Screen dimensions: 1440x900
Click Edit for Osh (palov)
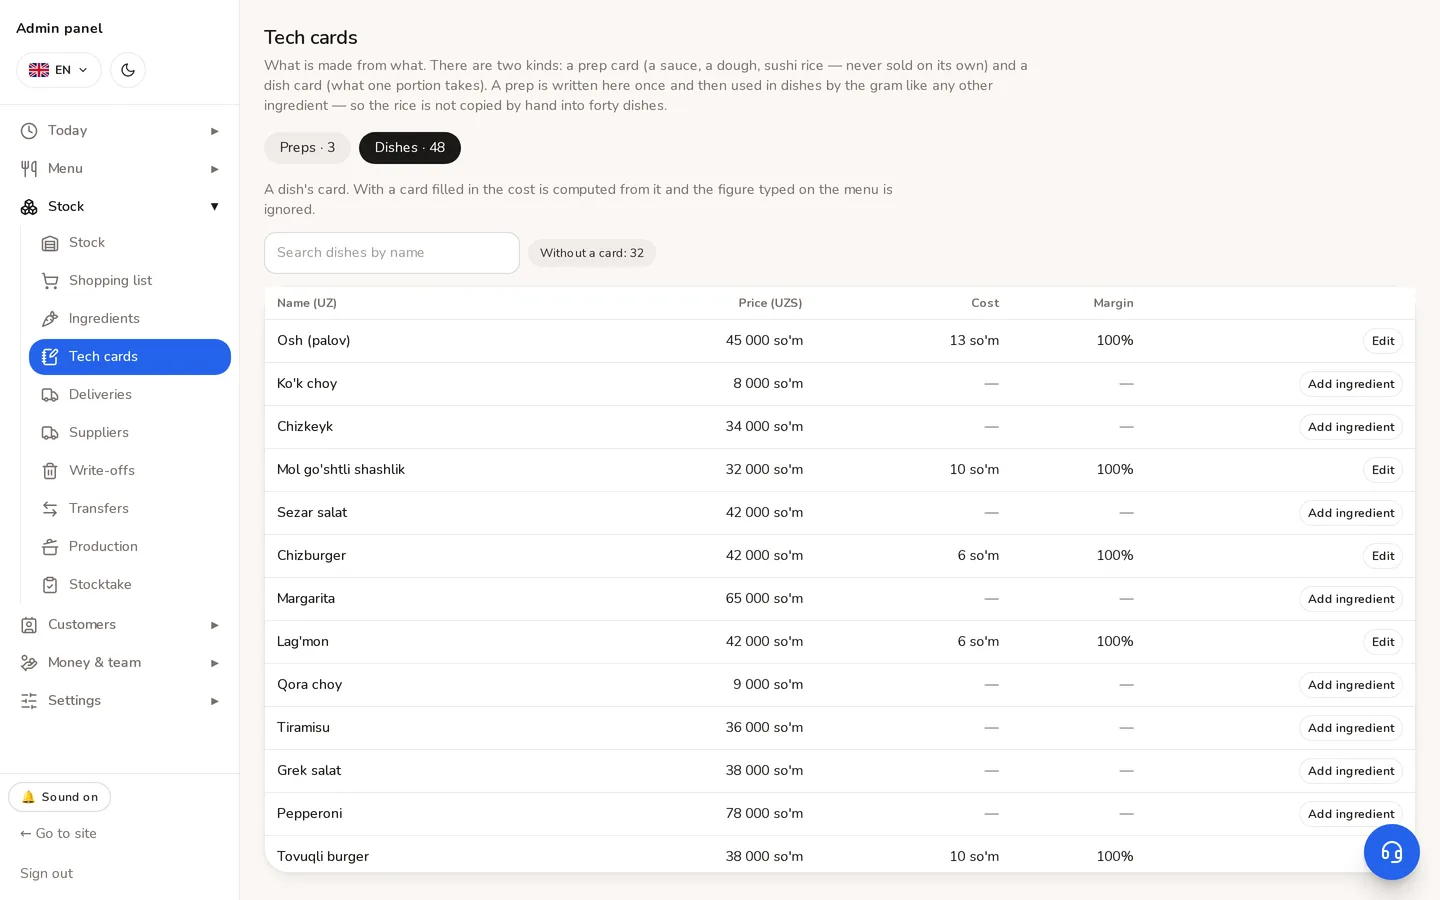[1383, 341]
